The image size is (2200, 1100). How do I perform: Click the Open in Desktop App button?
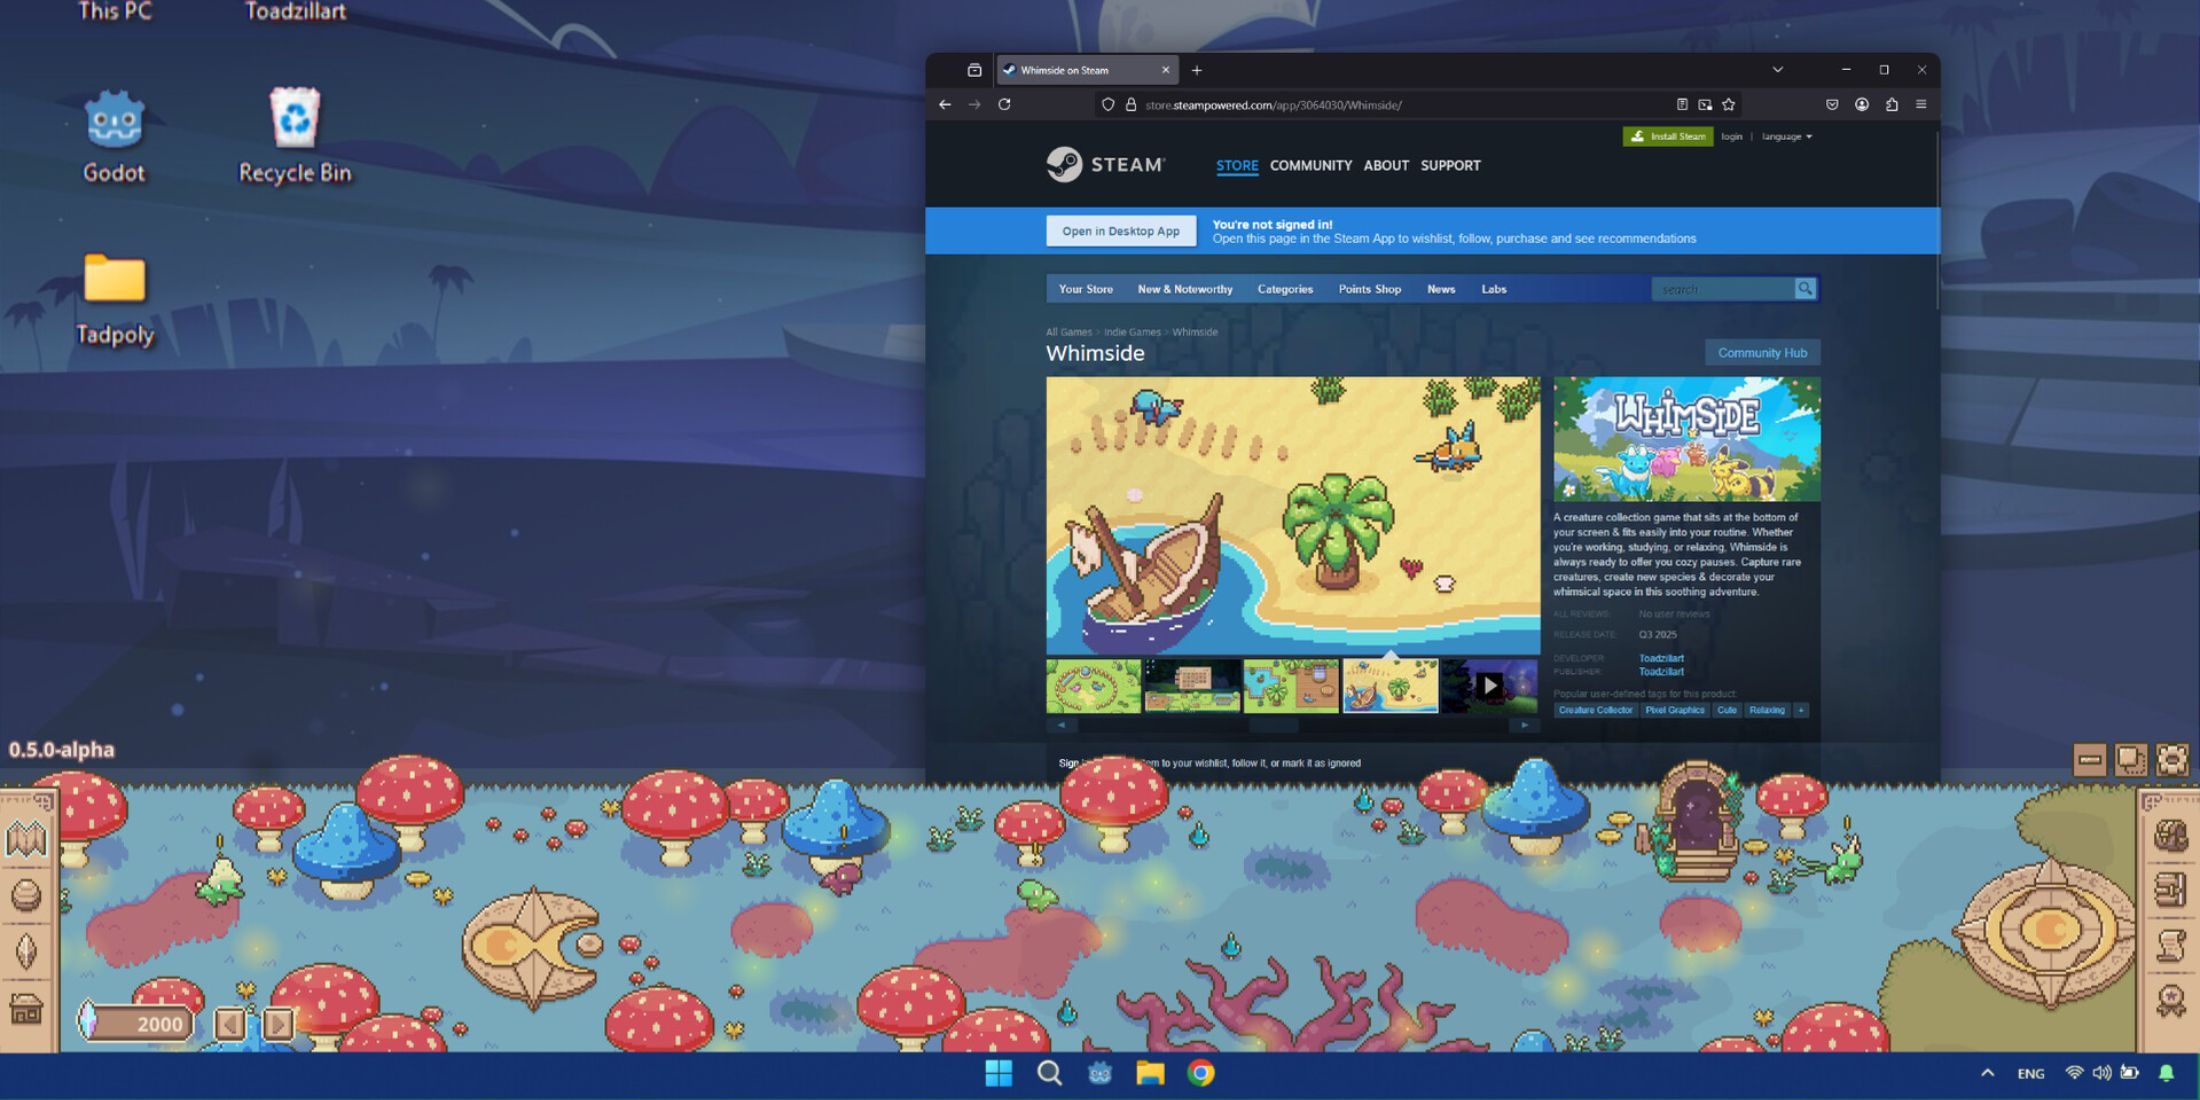coord(1121,231)
